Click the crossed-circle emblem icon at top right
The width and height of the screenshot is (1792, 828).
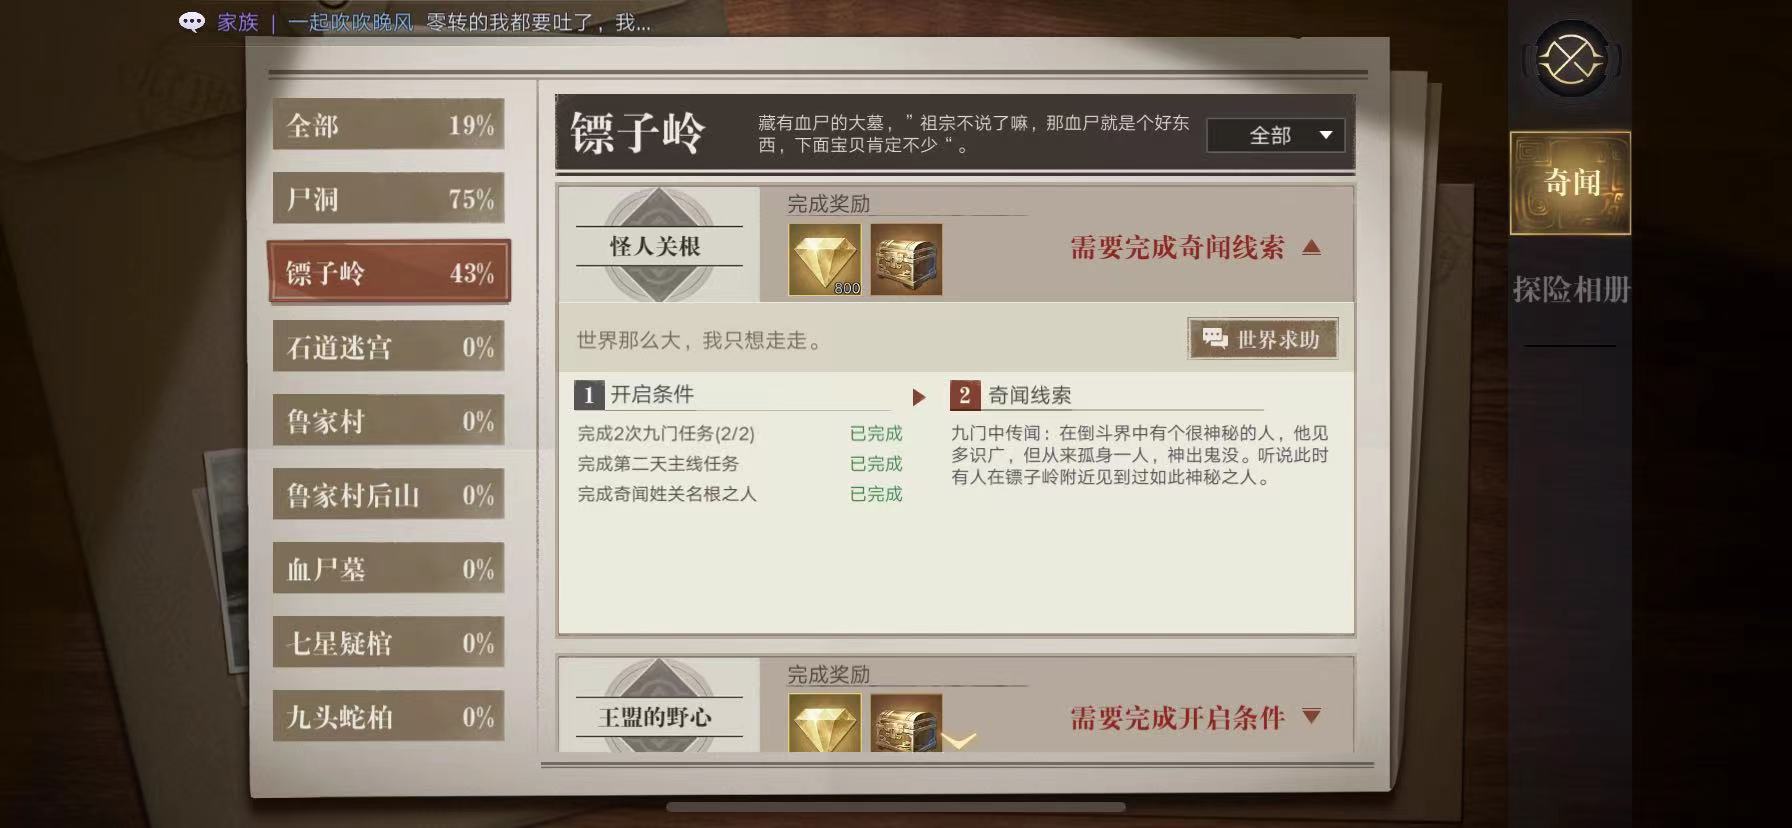[1571, 61]
